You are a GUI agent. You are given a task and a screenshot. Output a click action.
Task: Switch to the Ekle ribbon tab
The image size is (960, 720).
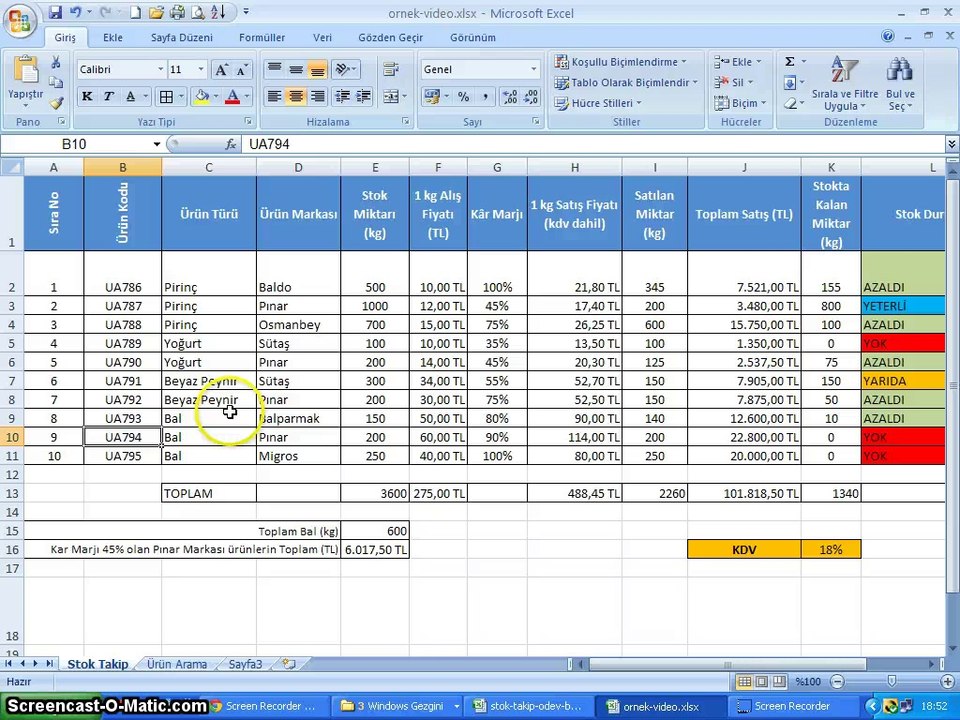click(x=113, y=37)
